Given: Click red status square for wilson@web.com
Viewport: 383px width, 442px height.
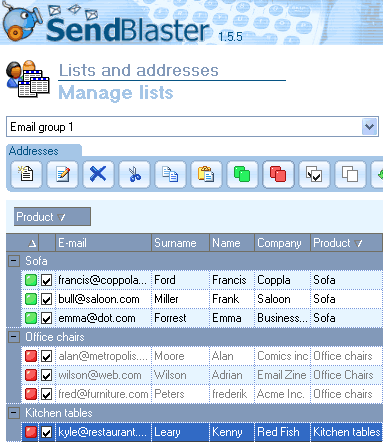Looking at the screenshot, I should click(31, 375).
